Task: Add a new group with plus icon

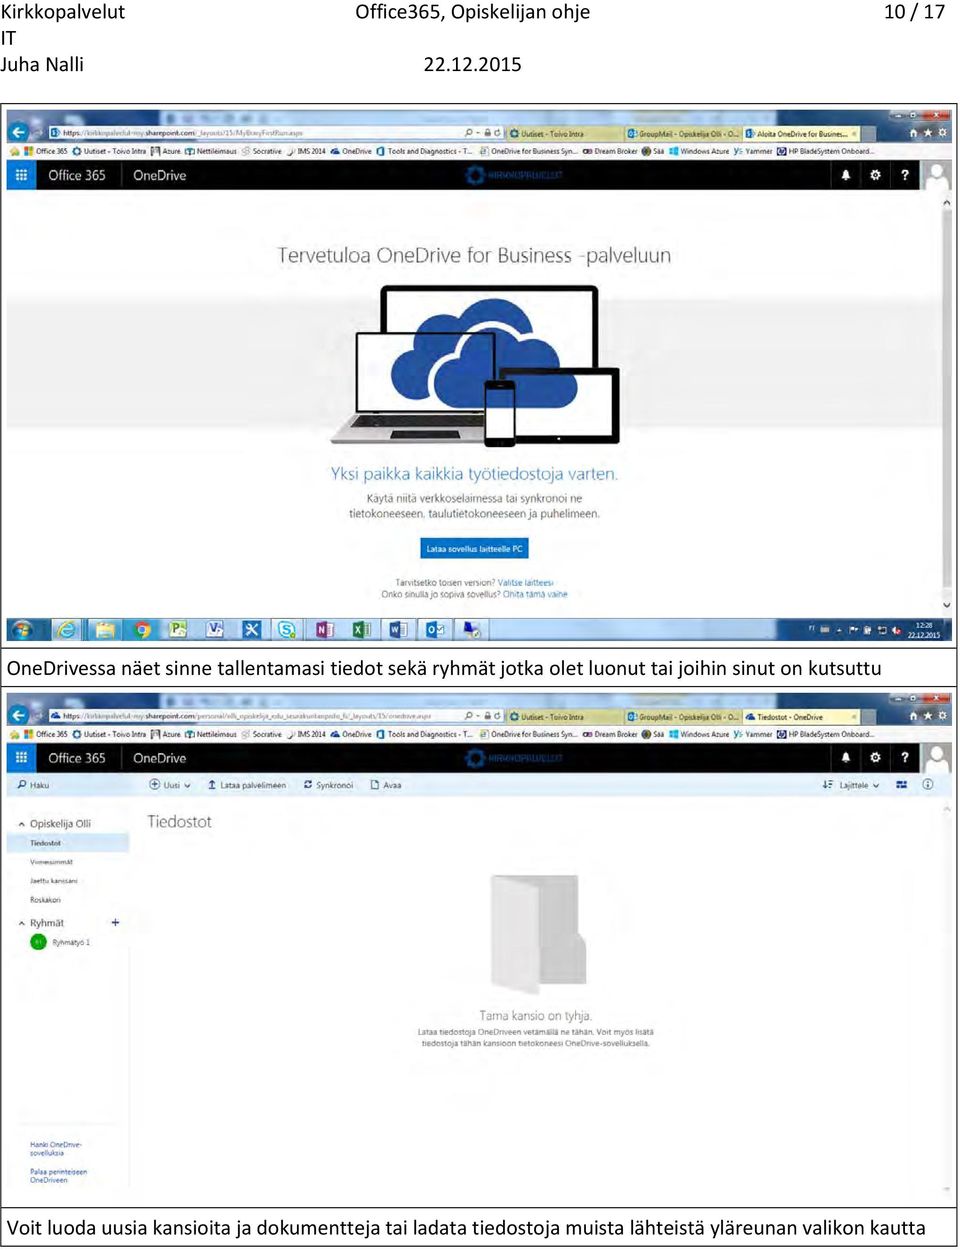Action: (x=115, y=923)
